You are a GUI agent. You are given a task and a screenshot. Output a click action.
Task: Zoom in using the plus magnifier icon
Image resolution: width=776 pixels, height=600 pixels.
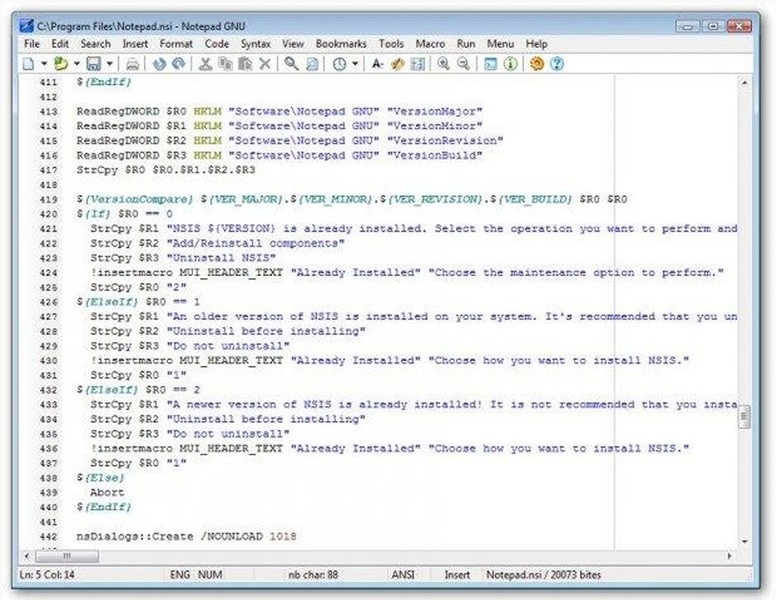(443, 64)
